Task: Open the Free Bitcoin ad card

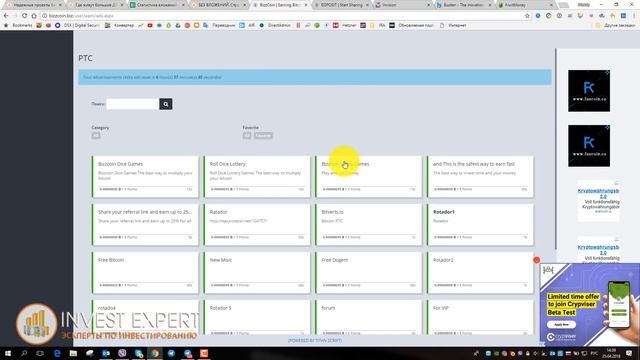Action: point(145,272)
